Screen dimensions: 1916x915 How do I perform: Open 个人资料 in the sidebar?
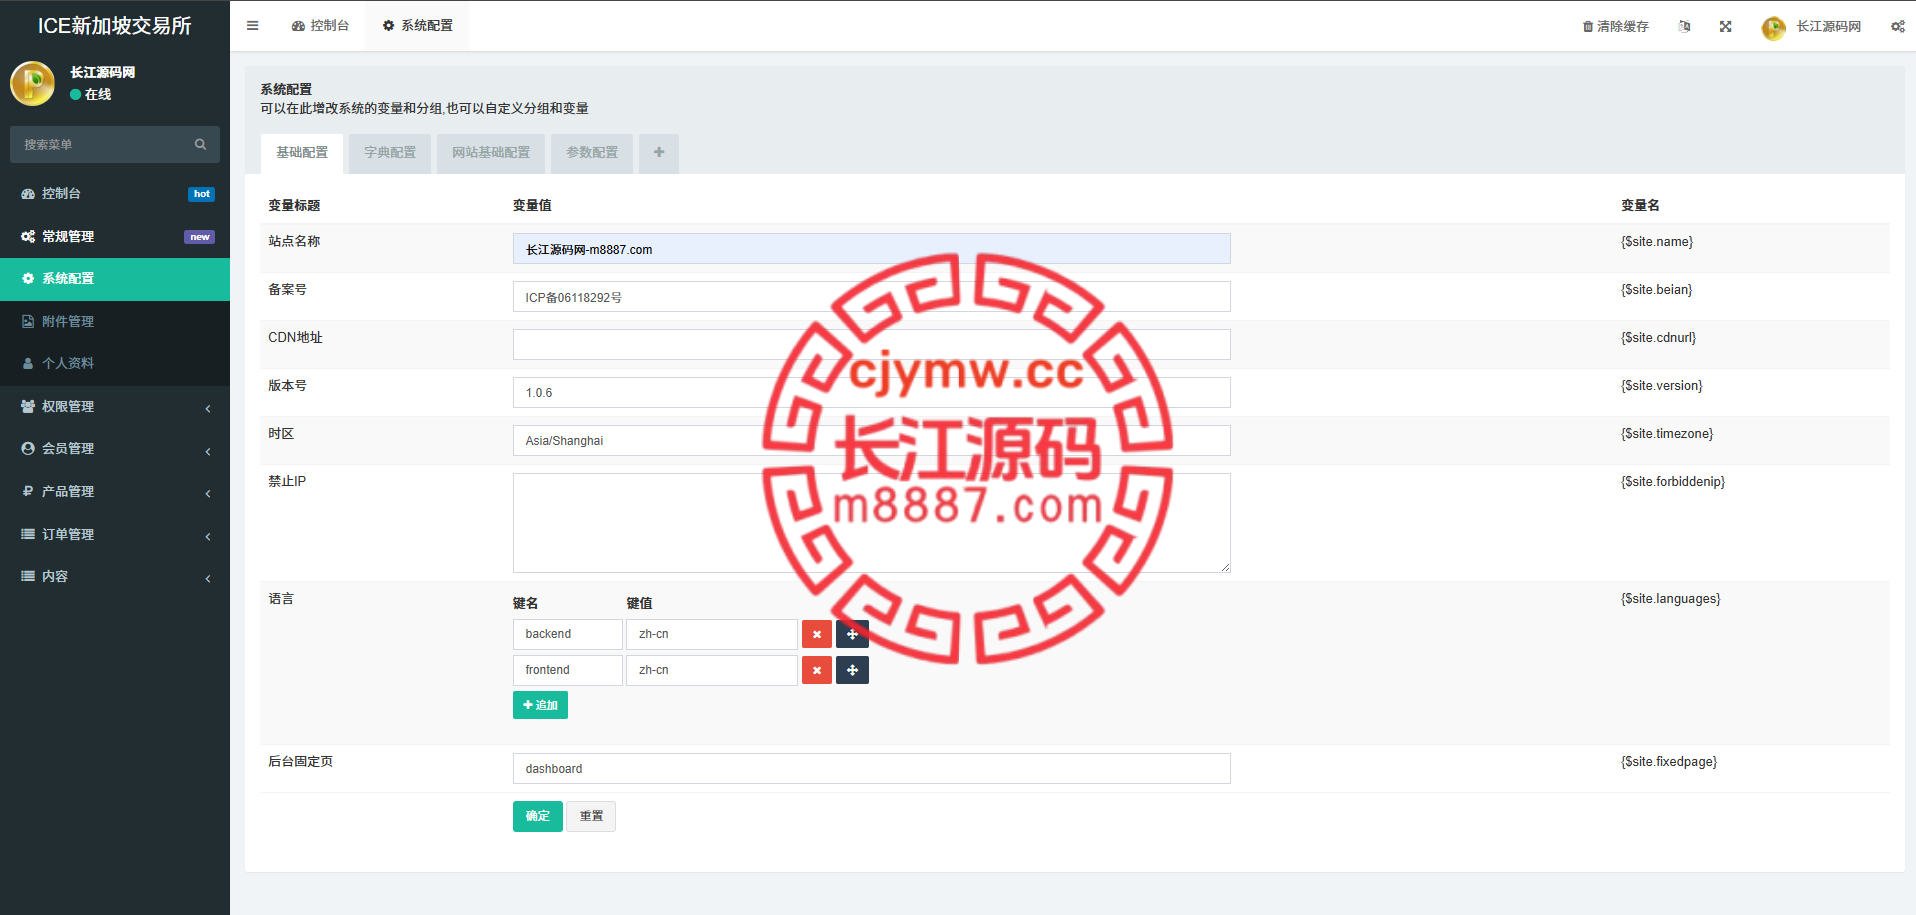pyautogui.click(x=115, y=363)
